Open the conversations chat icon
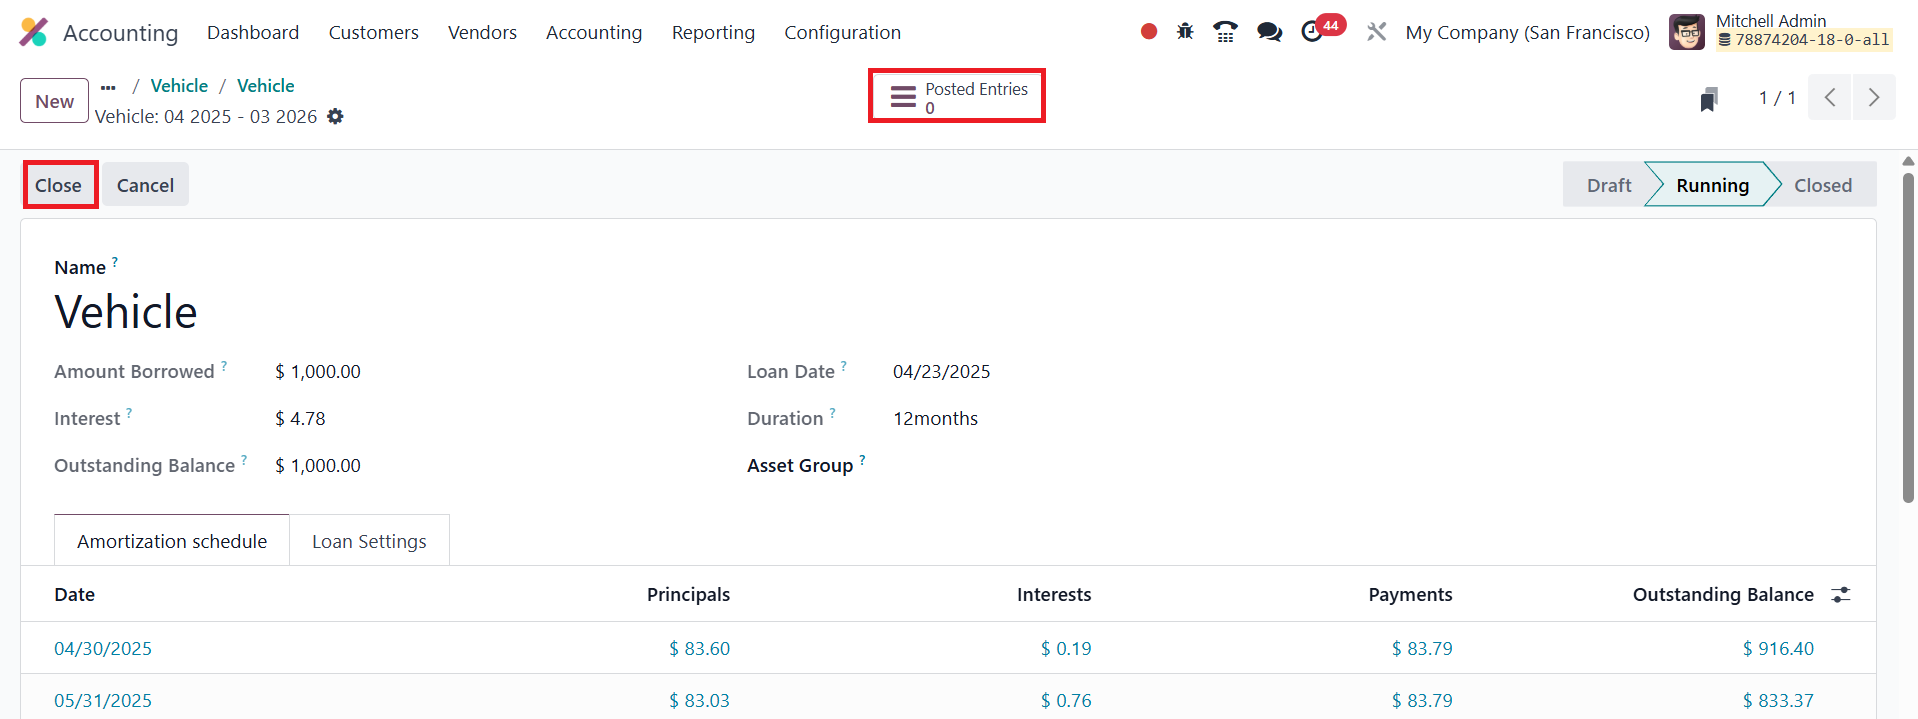Image resolution: width=1918 pixels, height=719 pixels. 1269,32
